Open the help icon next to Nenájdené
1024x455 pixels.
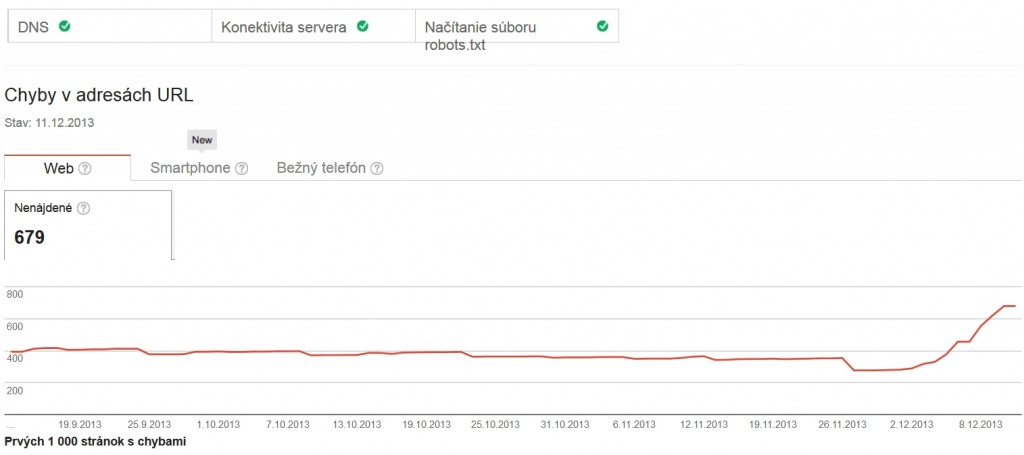(x=83, y=209)
